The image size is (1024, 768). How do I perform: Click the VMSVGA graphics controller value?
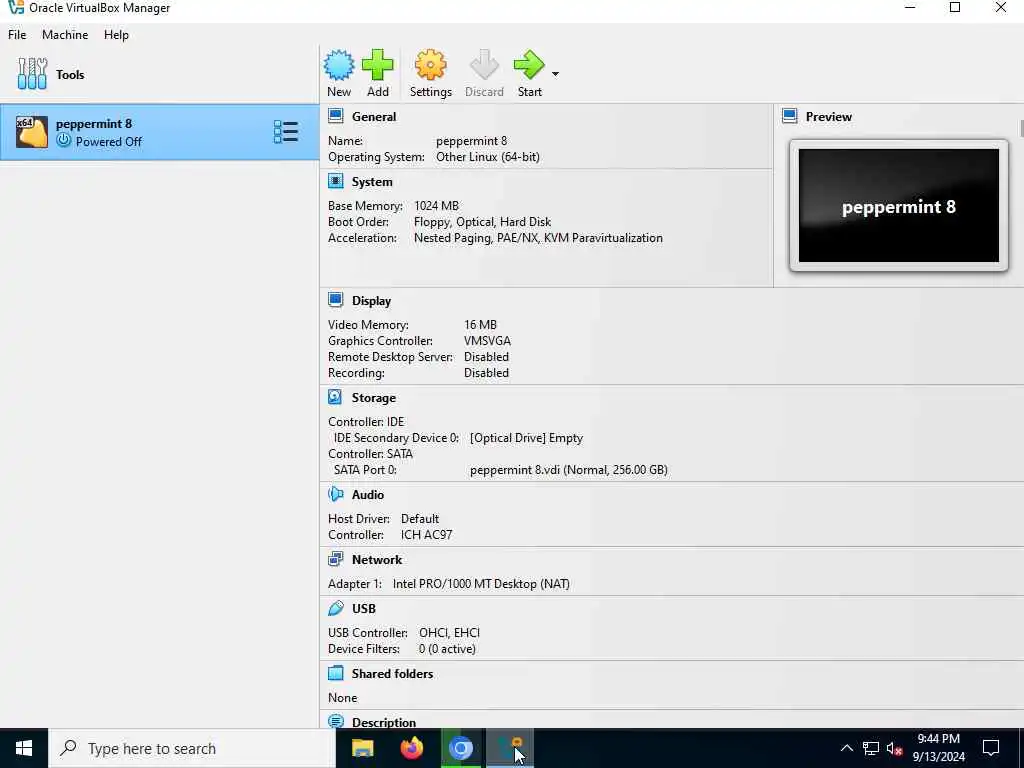487,341
